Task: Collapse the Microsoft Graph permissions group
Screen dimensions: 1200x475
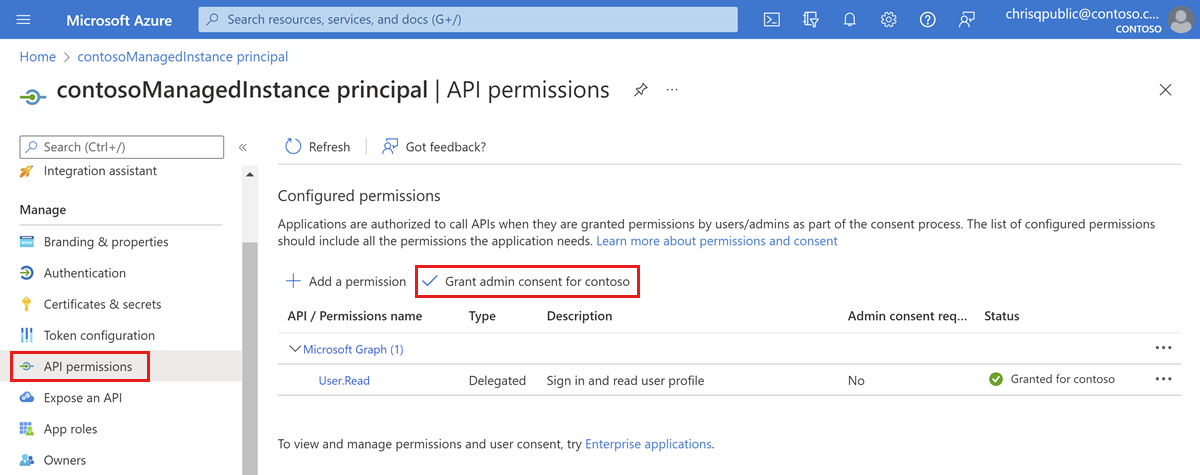Action: pyautogui.click(x=295, y=349)
